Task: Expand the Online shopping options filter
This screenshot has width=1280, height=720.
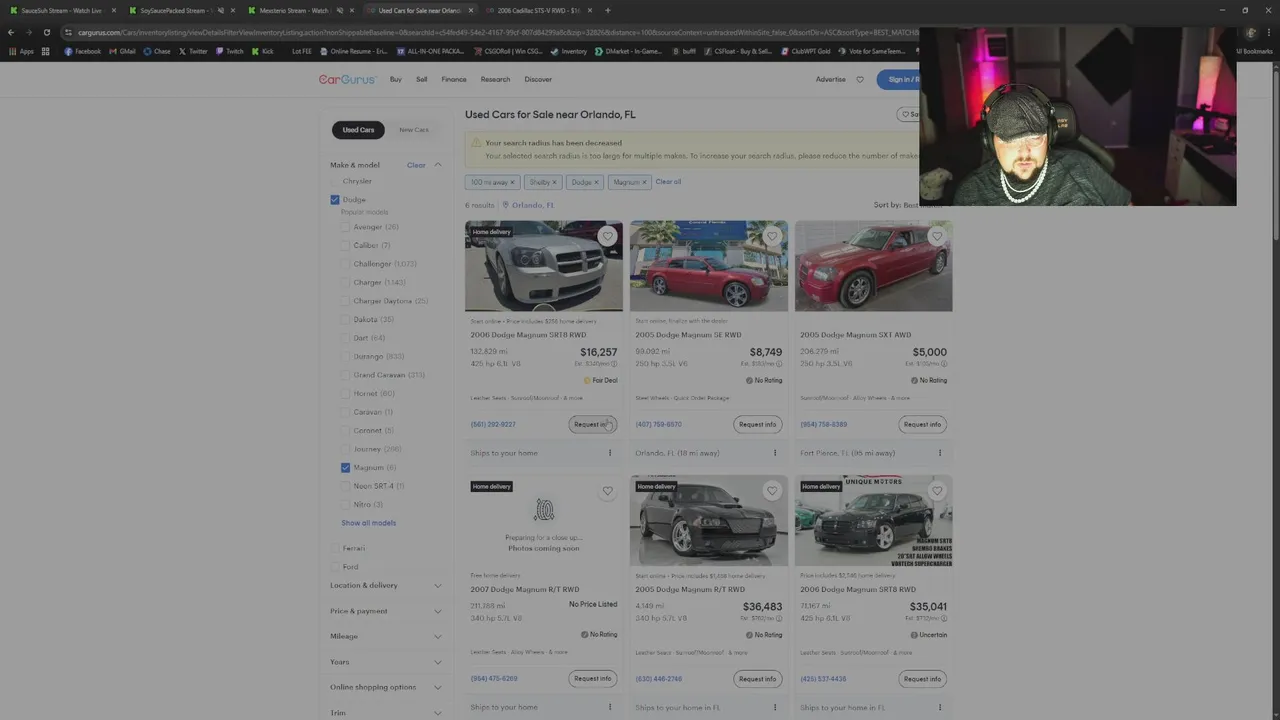Action: tap(386, 687)
